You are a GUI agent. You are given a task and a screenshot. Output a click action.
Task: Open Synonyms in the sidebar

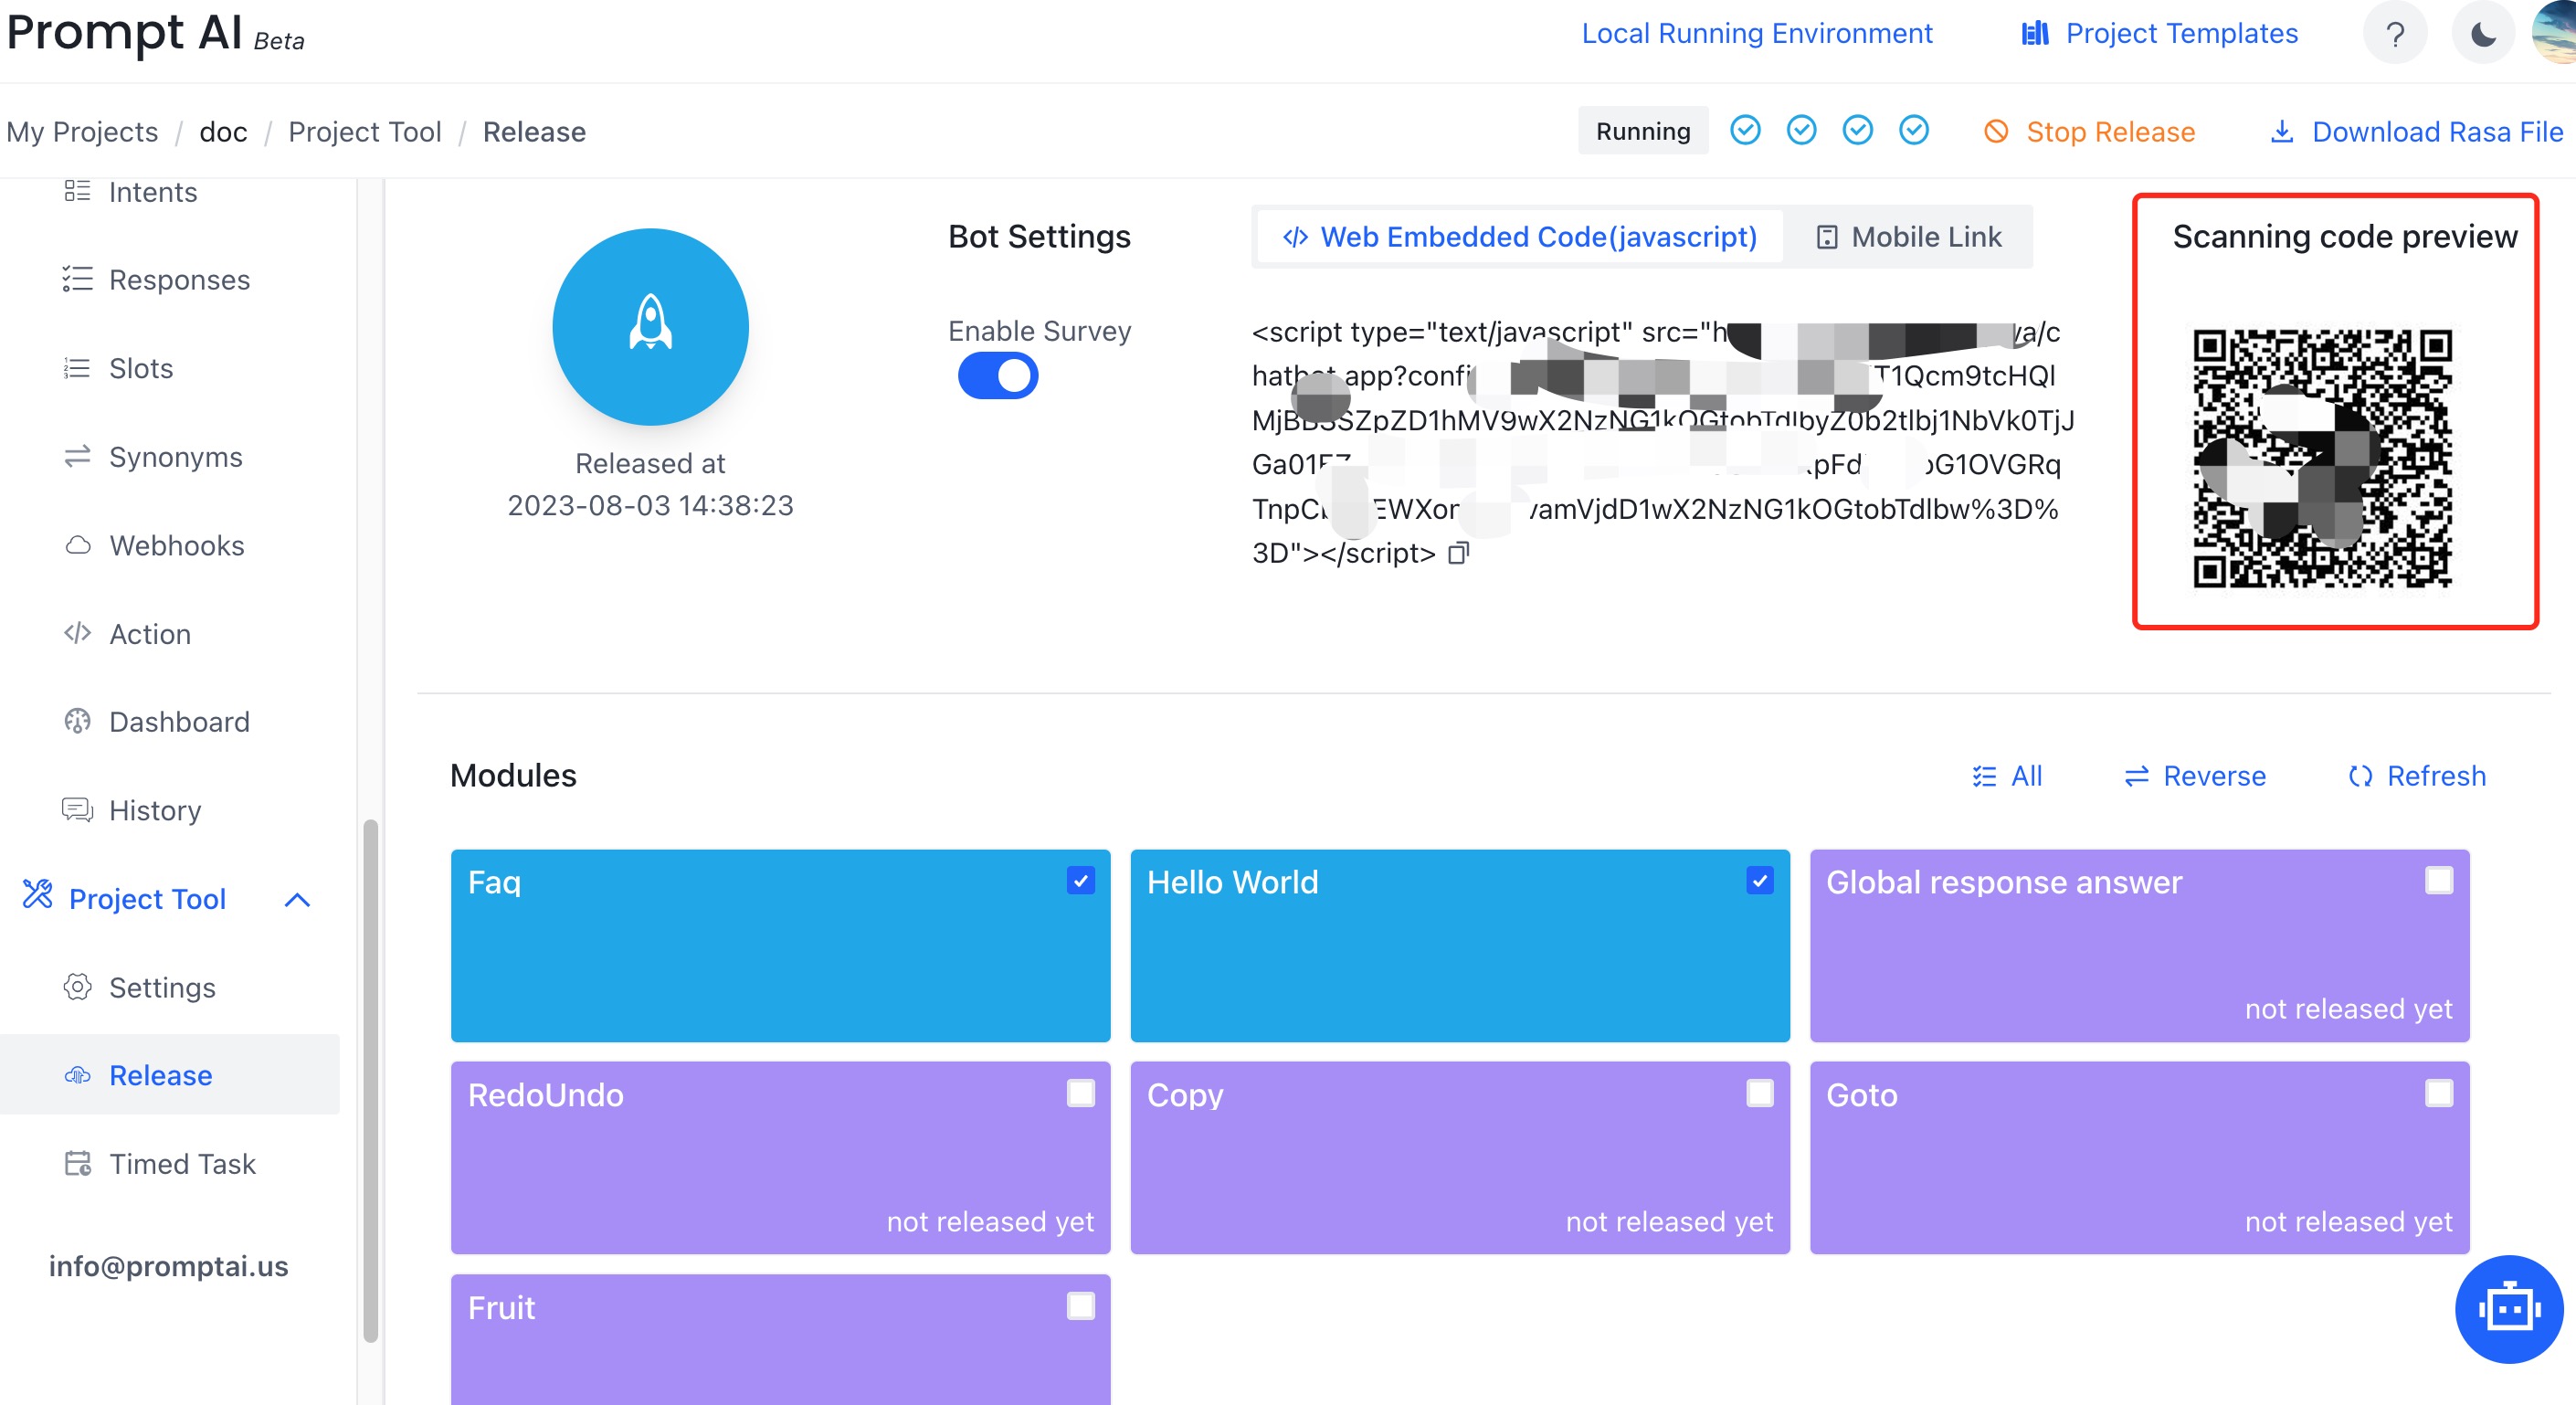pyautogui.click(x=175, y=456)
